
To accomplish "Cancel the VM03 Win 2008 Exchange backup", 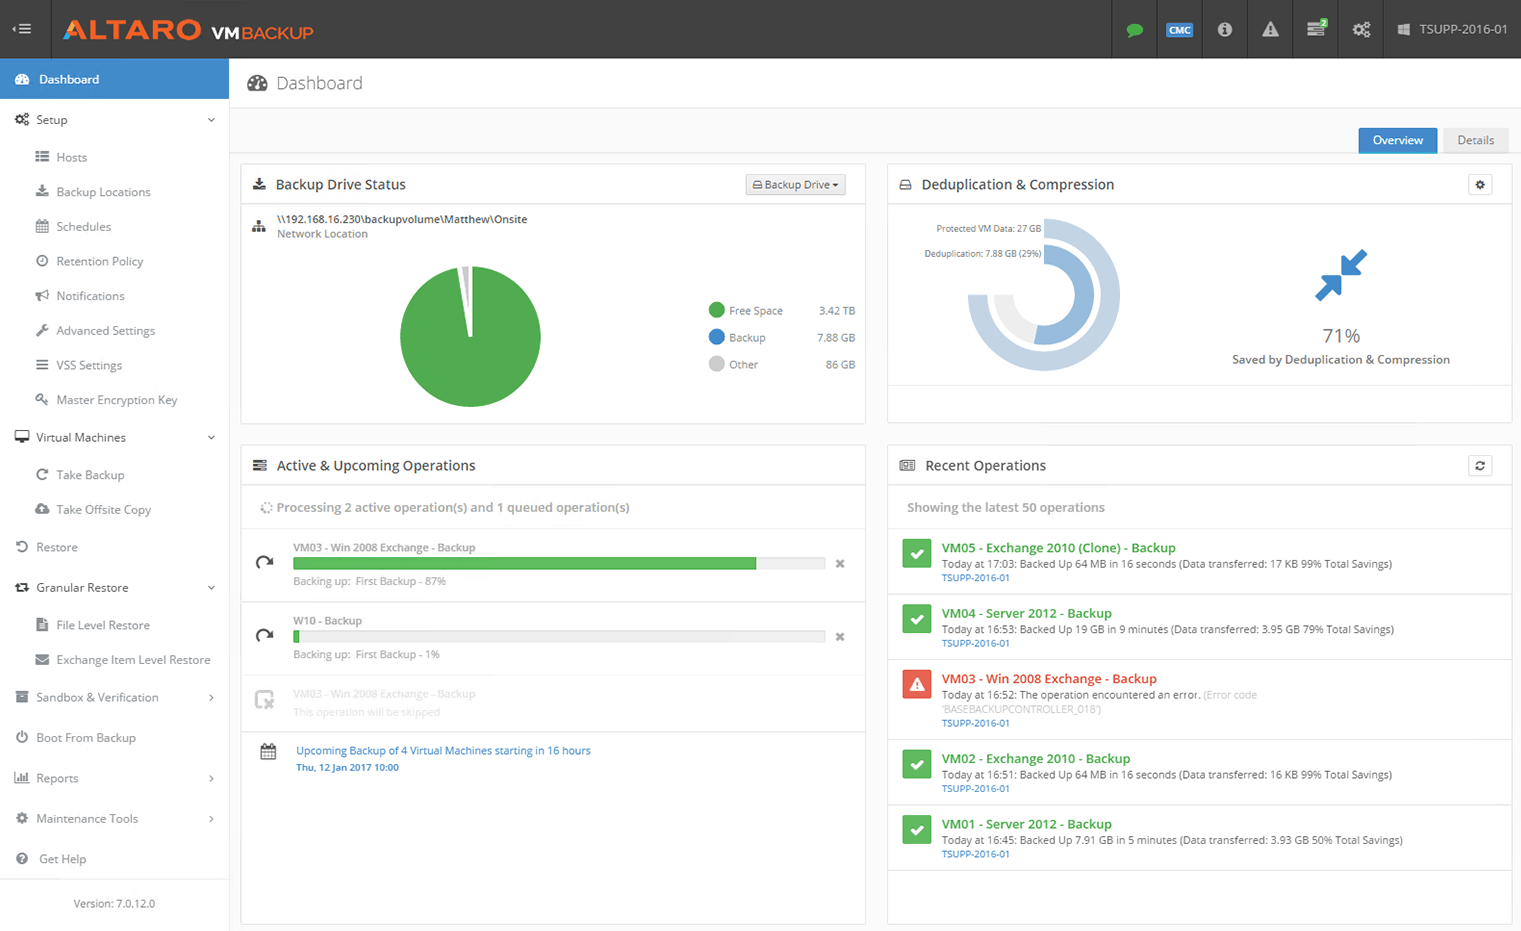I will [840, 564].
